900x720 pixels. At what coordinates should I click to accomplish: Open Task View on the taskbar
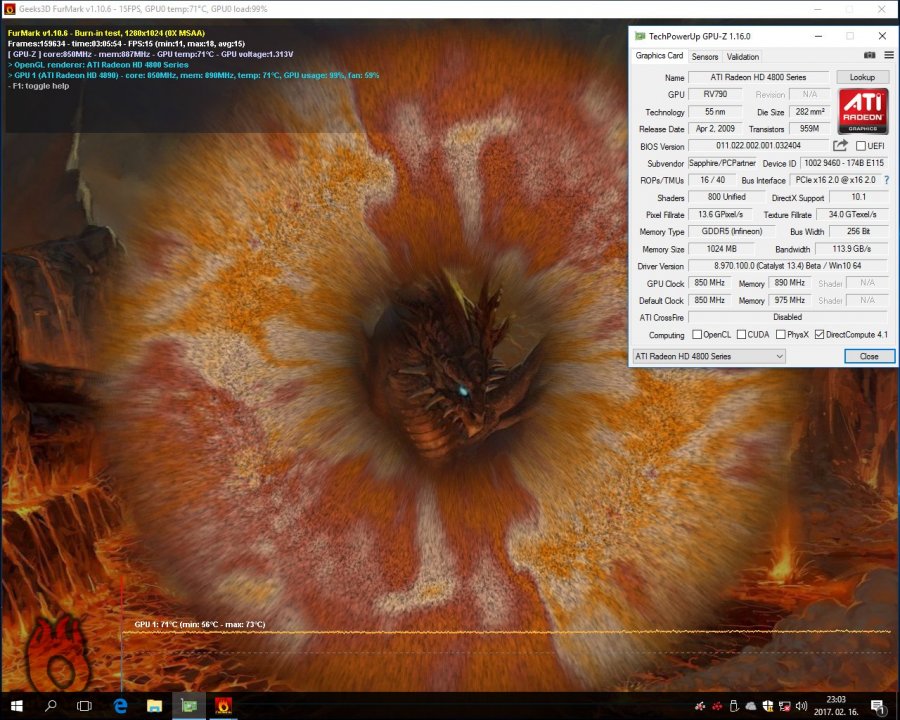click(x=84, y=706)
